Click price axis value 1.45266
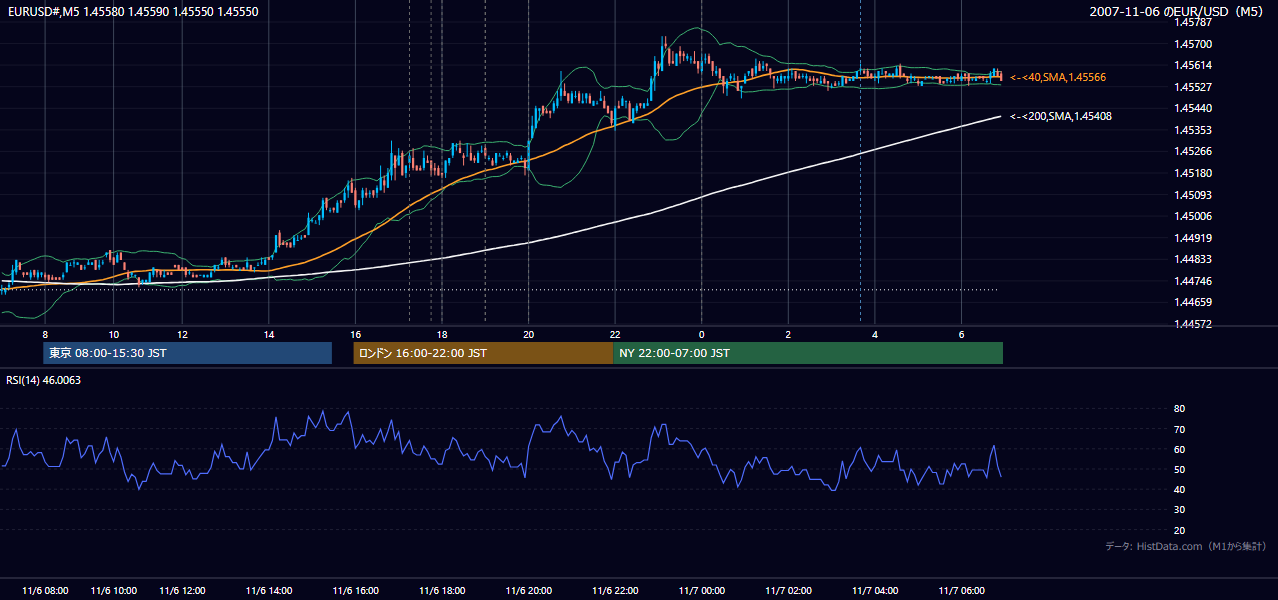The image size is (1278, 600). coord(1193,151)
